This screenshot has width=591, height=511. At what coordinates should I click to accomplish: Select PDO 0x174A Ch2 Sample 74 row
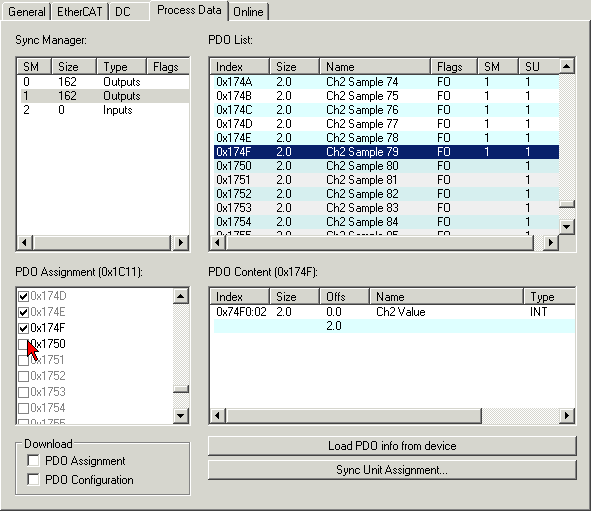386,82
